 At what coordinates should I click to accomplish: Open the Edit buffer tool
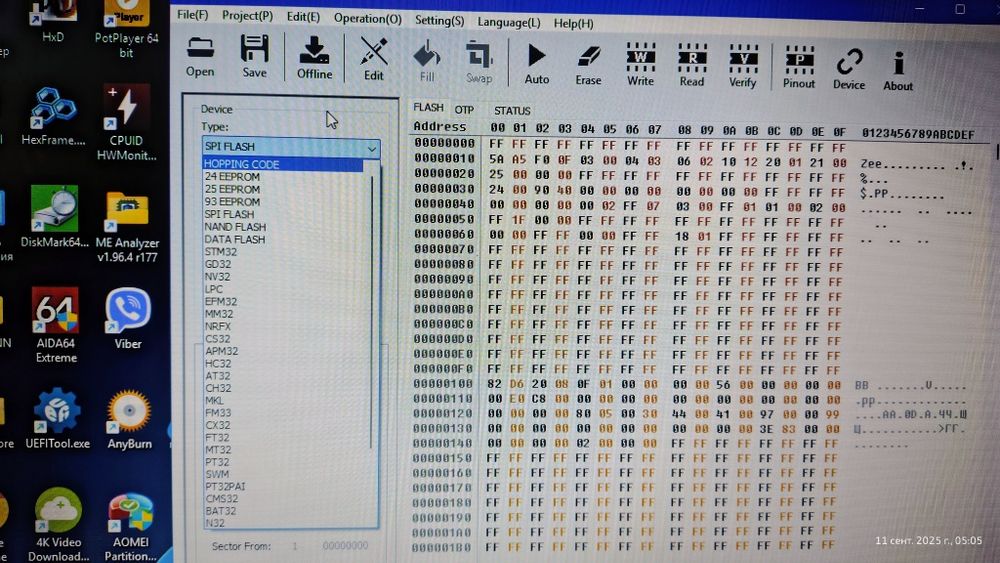(x=374, y=59)
